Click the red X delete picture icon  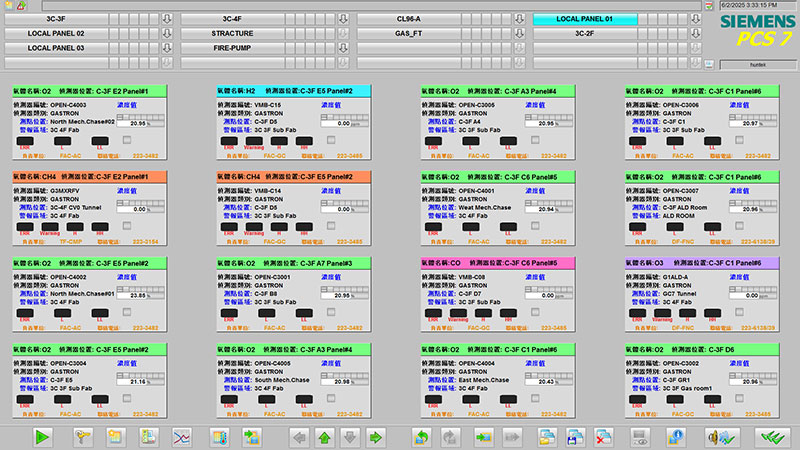603,437
